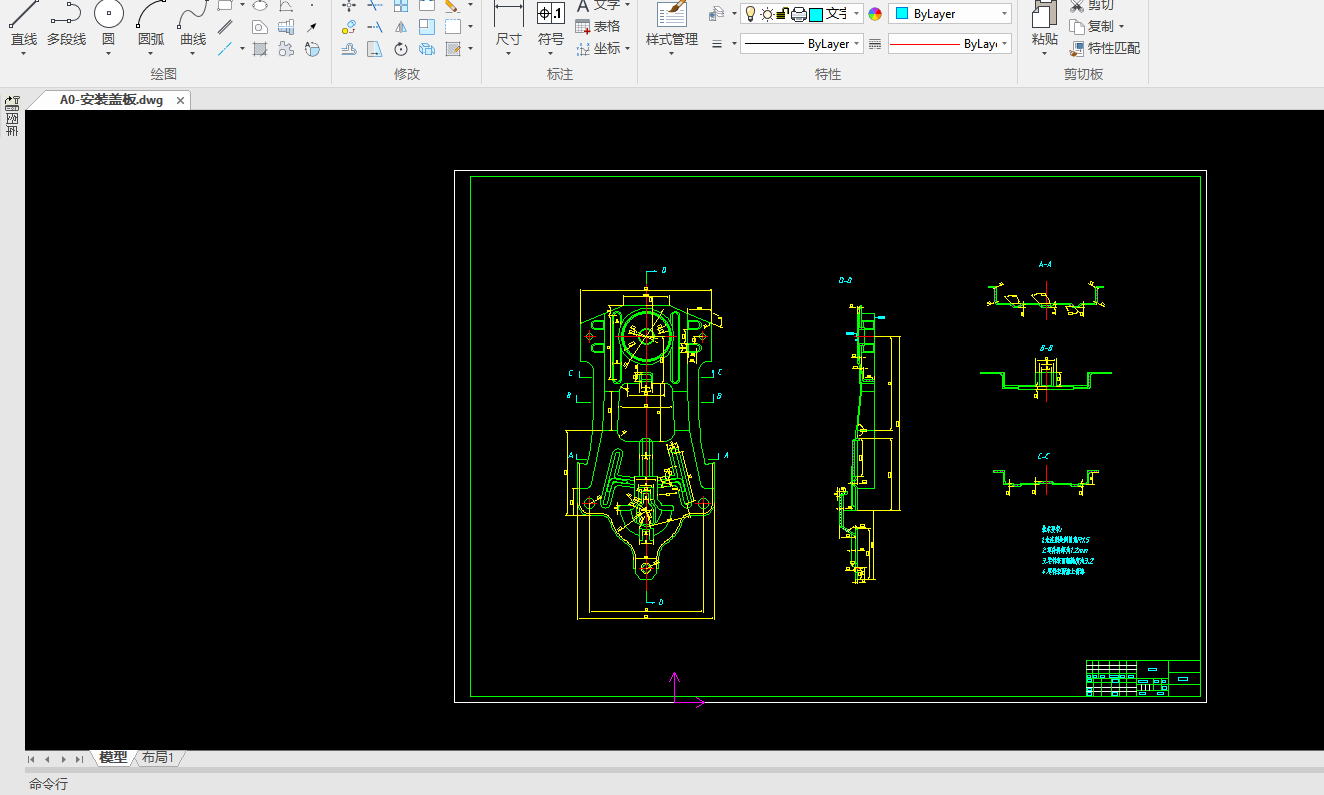Select the A0-安装盖板.dwg document tab
Image resolution: width=1324 pixels, height=795 pixels.
(x=110, y=100)
